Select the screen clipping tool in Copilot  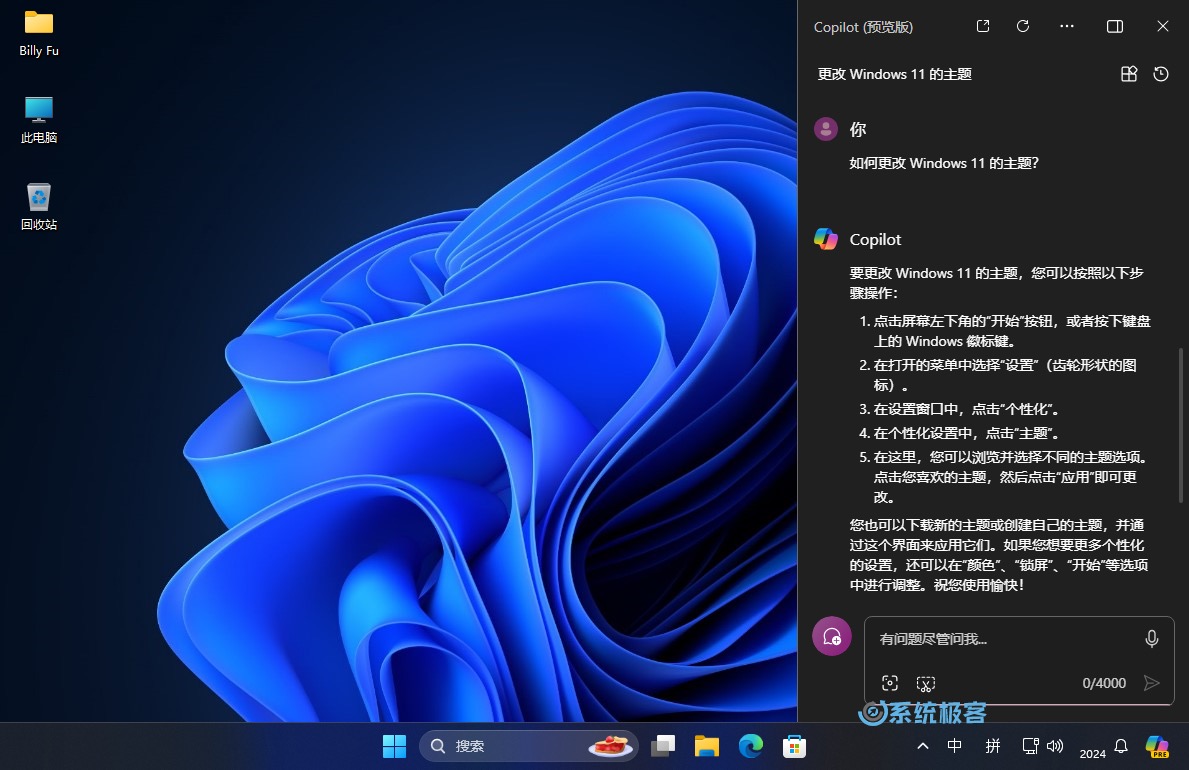click(926, 682)
